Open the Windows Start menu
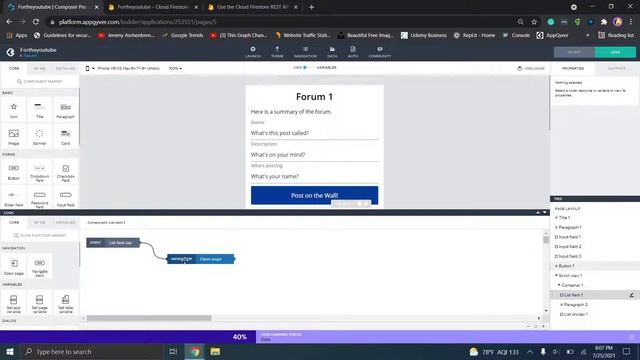The height and width of the screenshot is (360, 640). (x=10, y=351)
